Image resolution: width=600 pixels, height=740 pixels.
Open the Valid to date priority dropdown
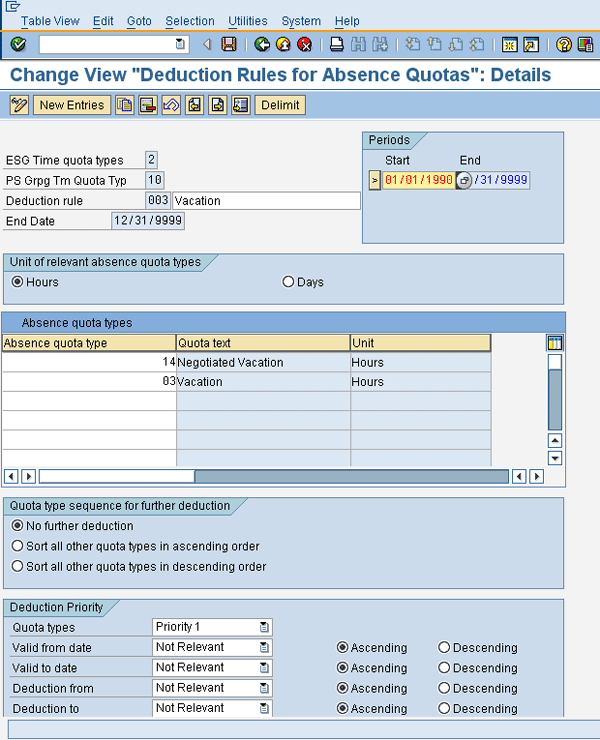click(264, 668)
